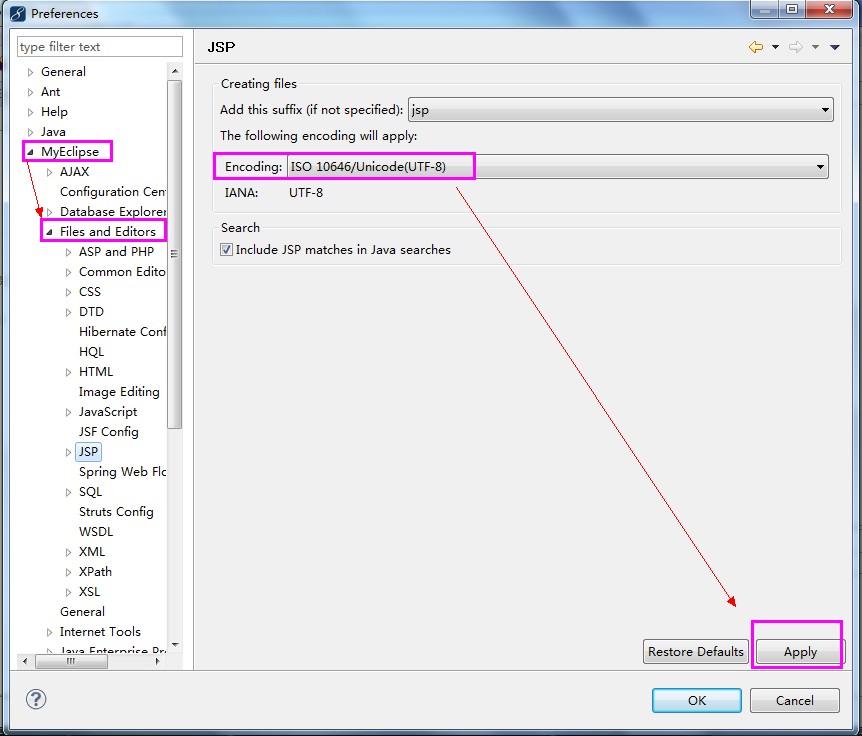This screenshot has height=736, width=862.
Task: Open the preferences view menu triangle
Action: [x=835, y=47]
